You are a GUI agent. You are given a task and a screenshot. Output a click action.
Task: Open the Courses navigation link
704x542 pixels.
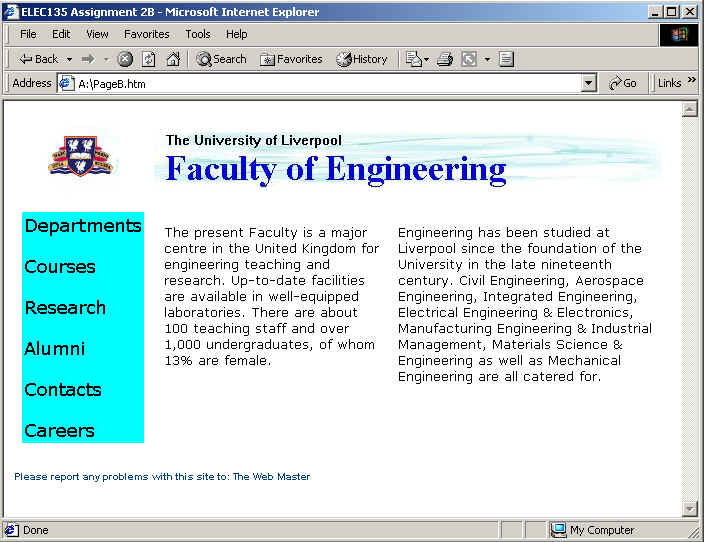coord(60,267)
